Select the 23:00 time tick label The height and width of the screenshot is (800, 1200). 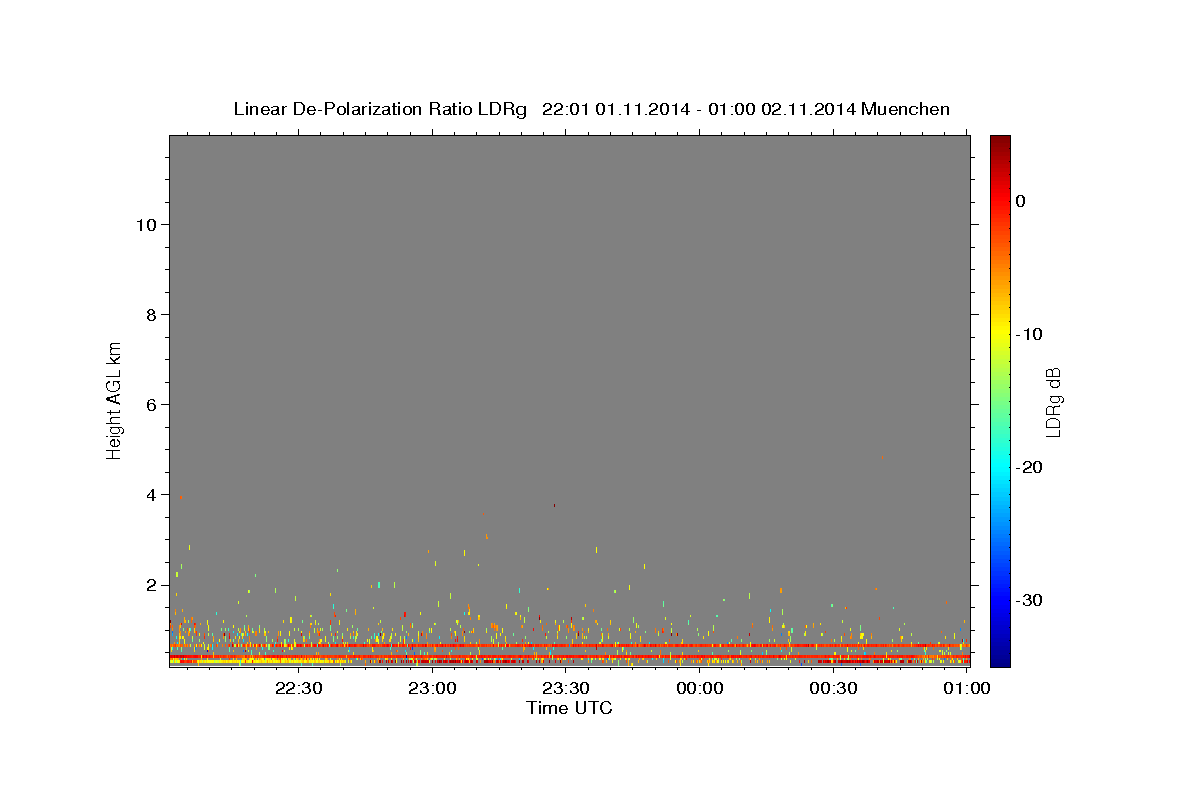(433, 689)
